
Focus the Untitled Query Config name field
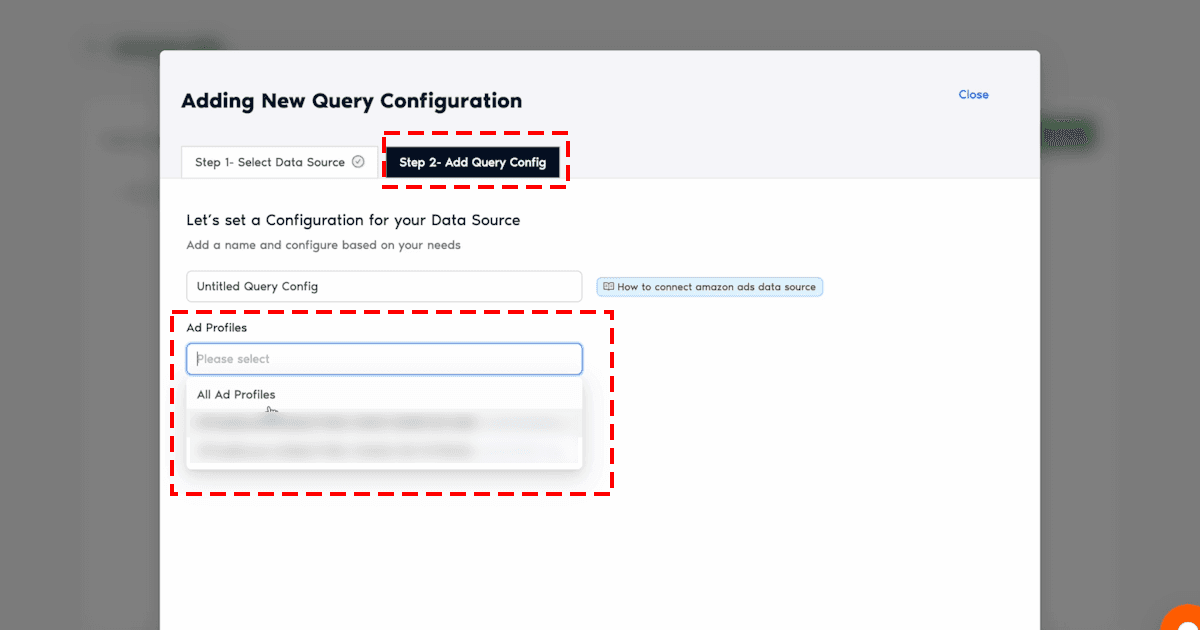point(384,286)
